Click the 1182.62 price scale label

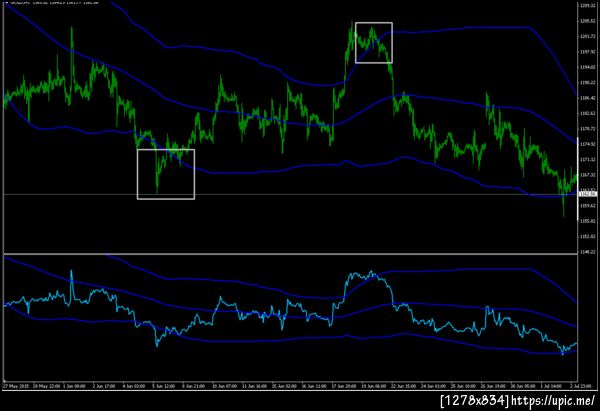click(589, 113)
